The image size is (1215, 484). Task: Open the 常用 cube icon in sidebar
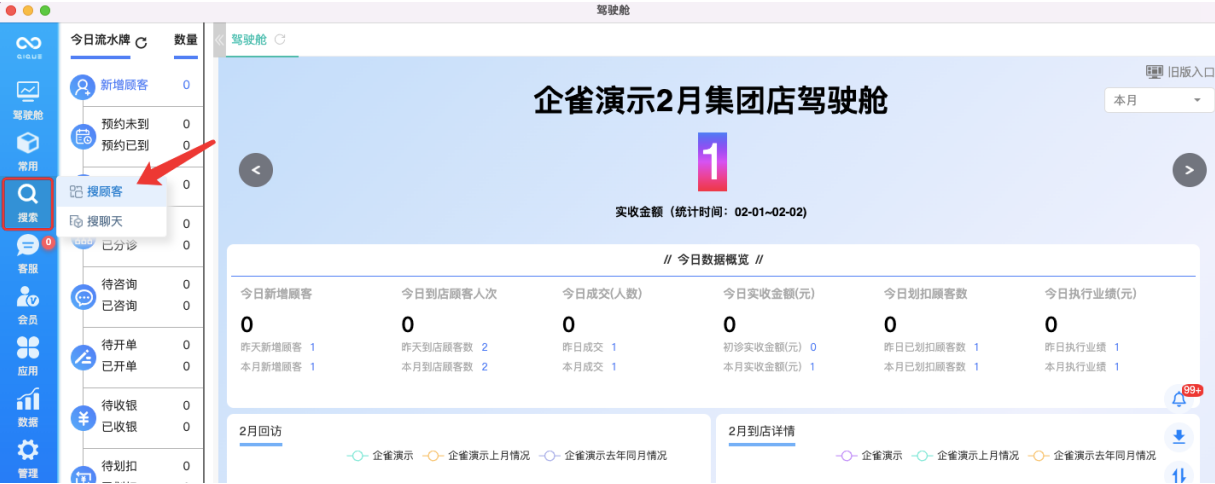click(28, 150)
